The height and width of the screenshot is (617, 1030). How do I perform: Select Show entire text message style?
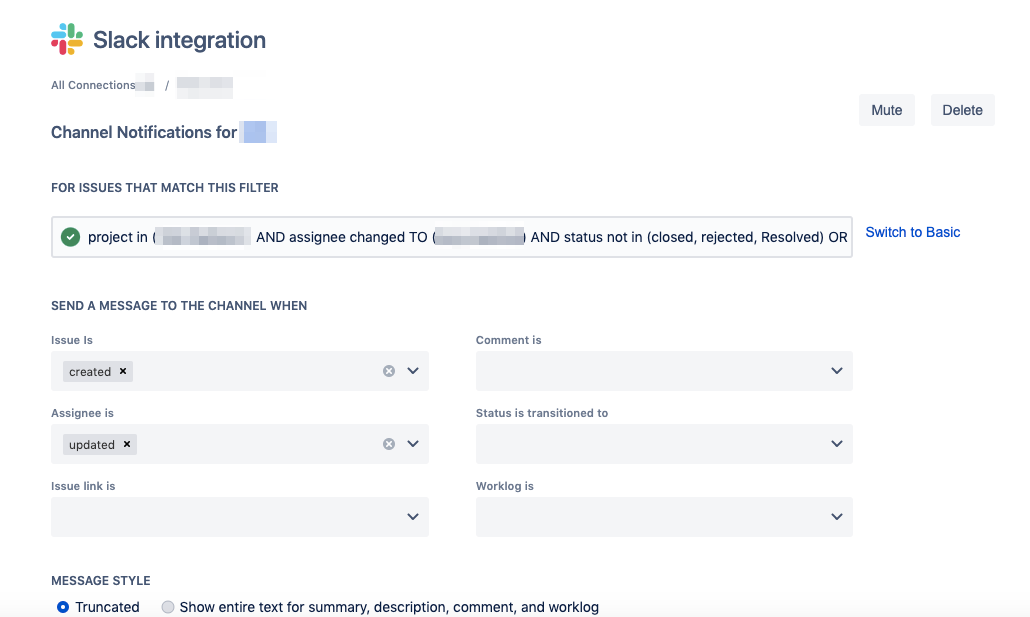point(168,607)
